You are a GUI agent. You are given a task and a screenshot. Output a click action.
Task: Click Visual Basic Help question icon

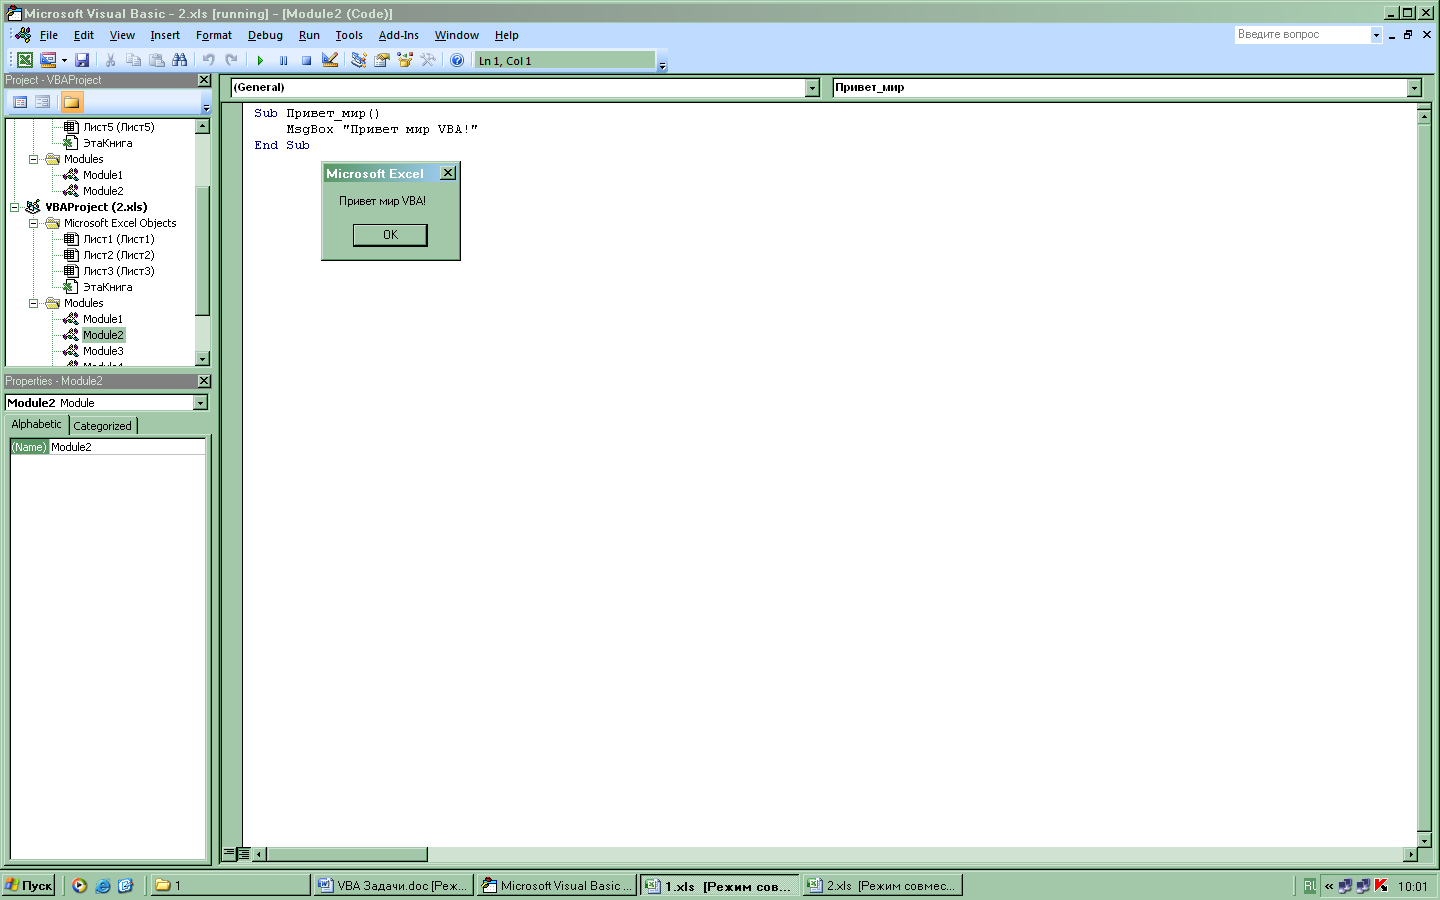(x=457, y=60)
